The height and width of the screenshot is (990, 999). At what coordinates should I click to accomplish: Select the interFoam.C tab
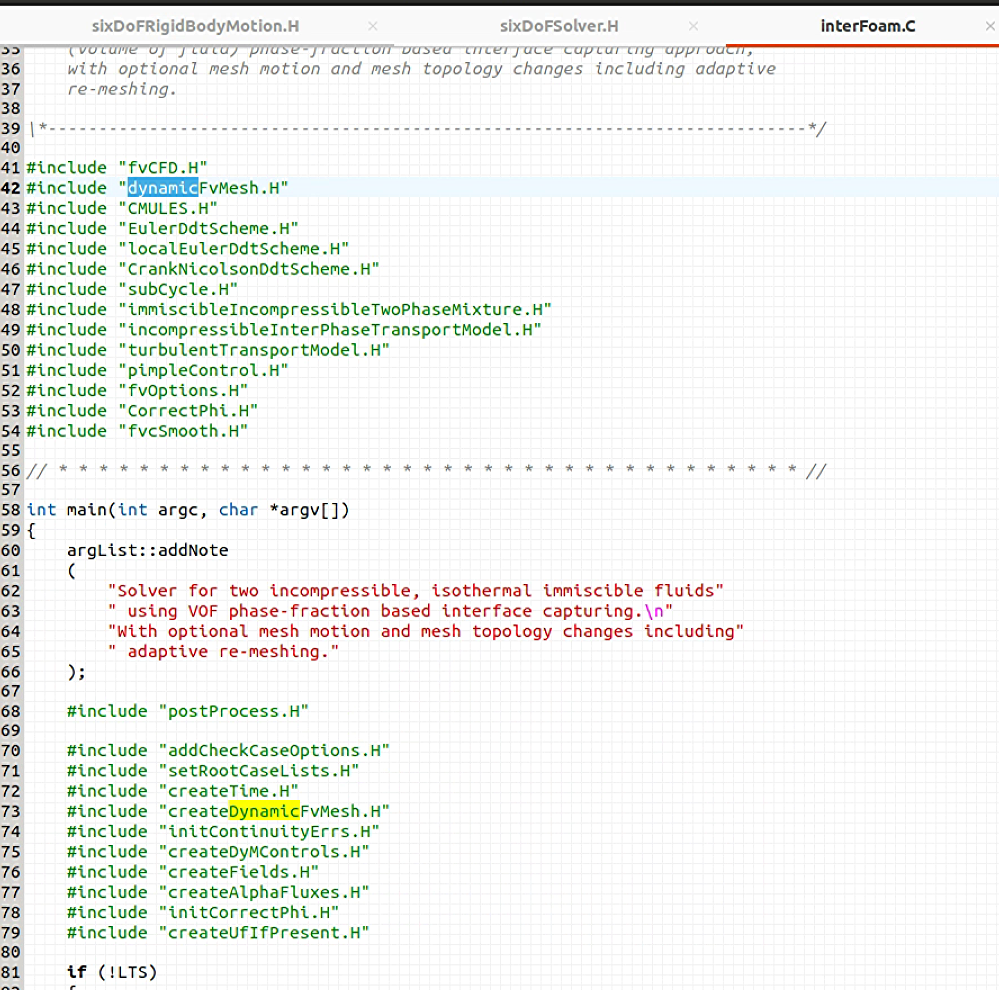point(867,26)
